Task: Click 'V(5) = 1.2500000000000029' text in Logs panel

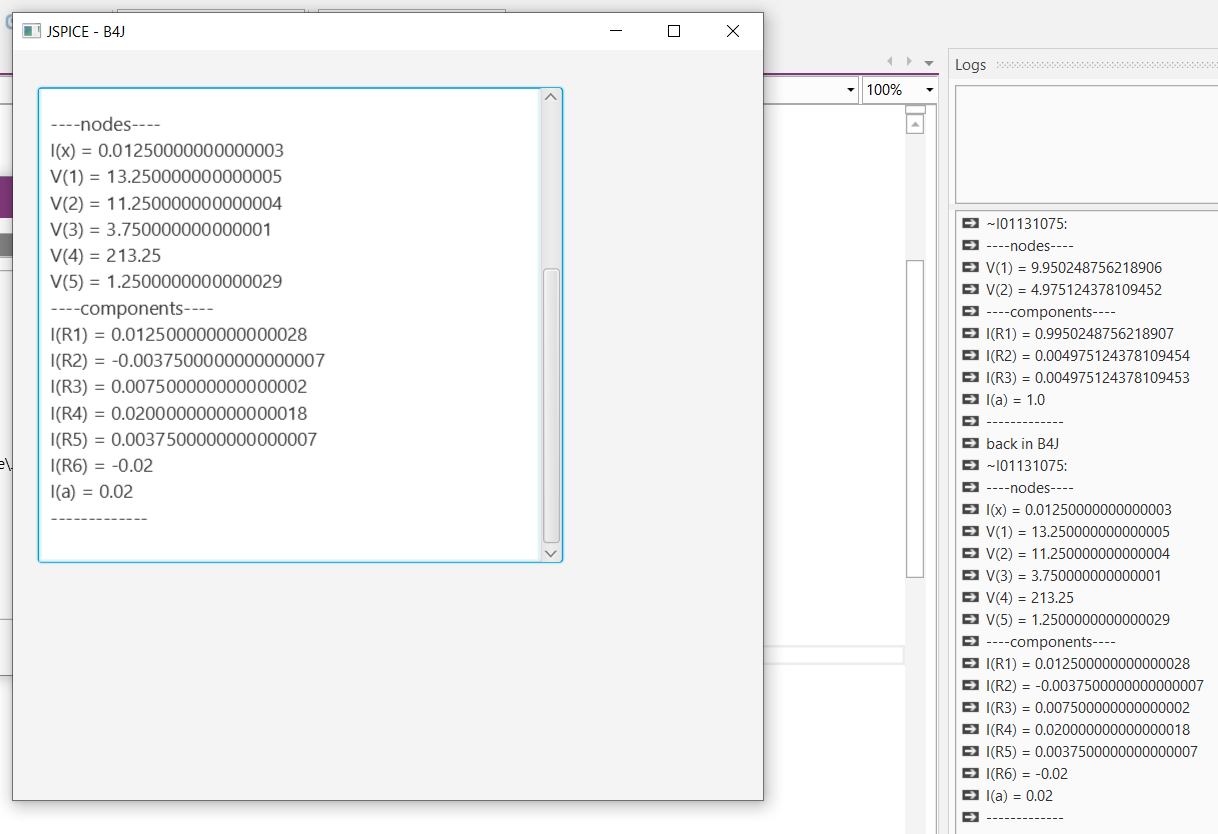Action: pyautogui.click(x=1078, y=620)
